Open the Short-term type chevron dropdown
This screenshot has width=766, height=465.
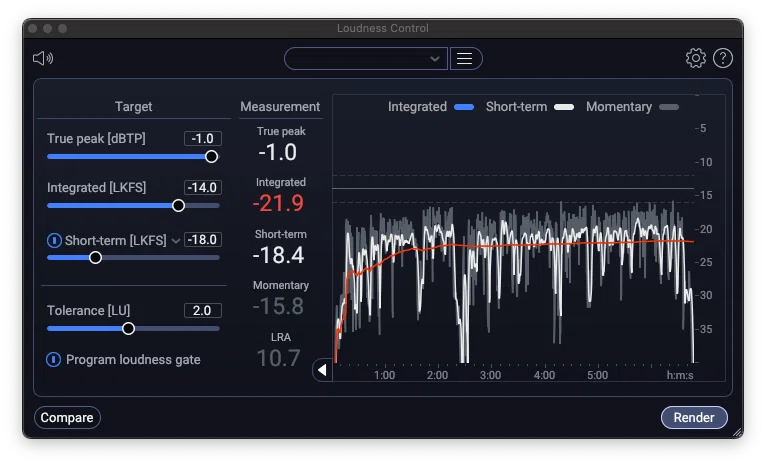pyautogui.click(x=176, y=240)
